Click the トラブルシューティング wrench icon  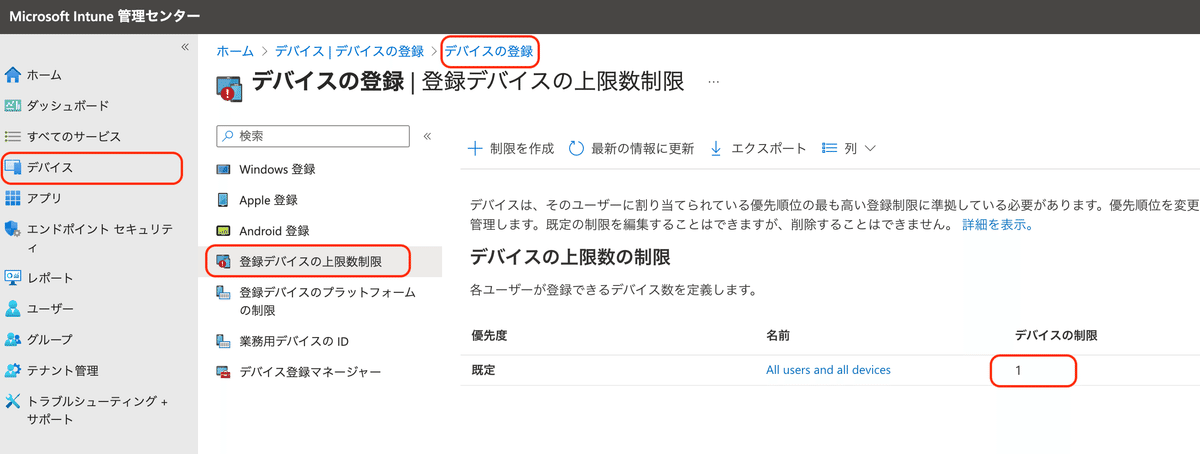13,401
